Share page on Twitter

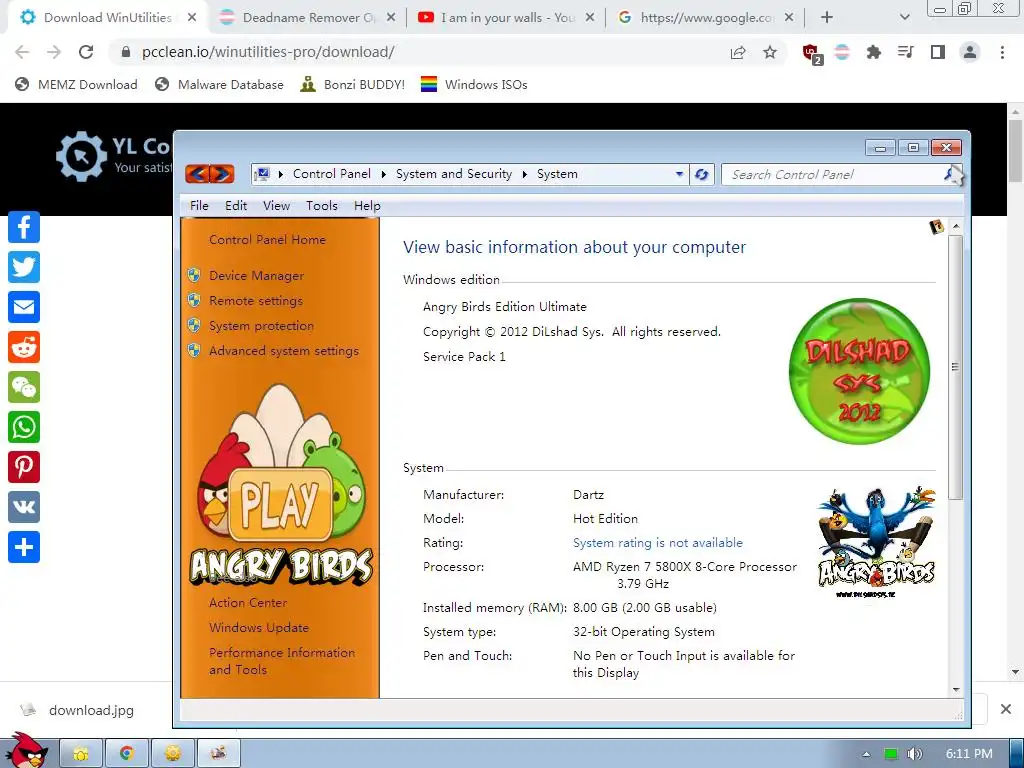coord(24,267)
